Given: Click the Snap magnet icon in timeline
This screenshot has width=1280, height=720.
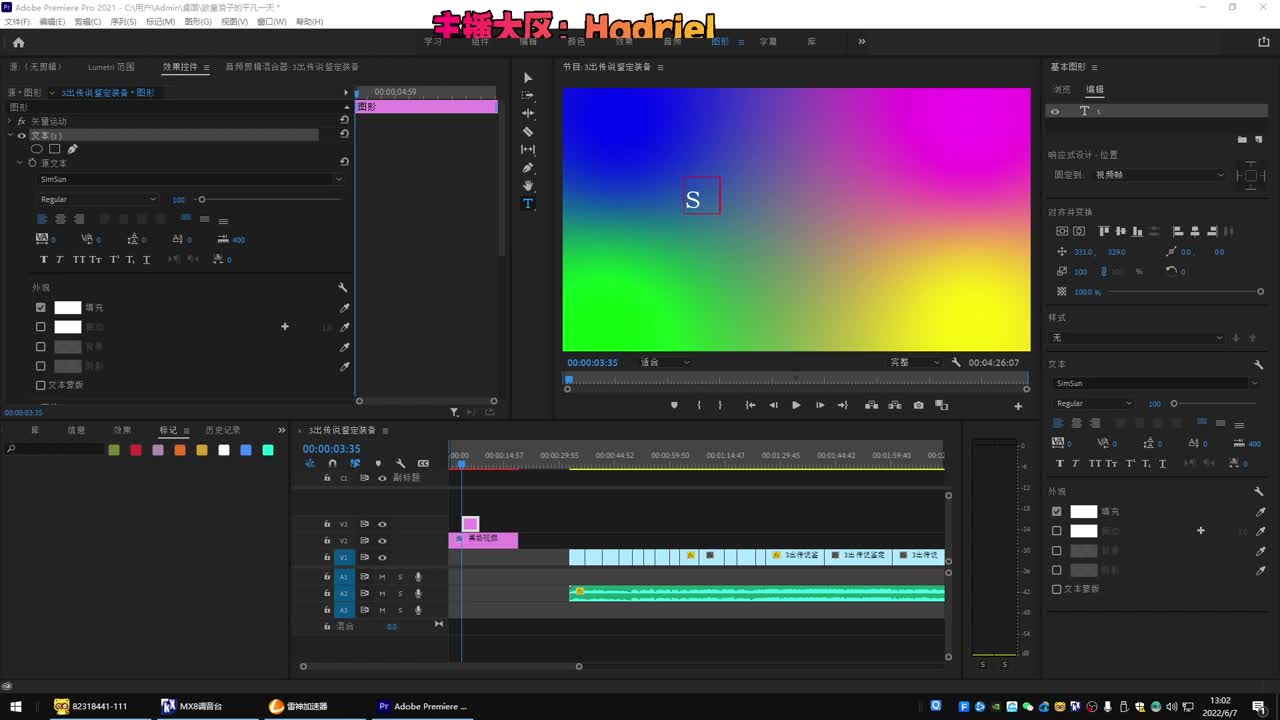Looking at the screenshot, I should [332, 463].
